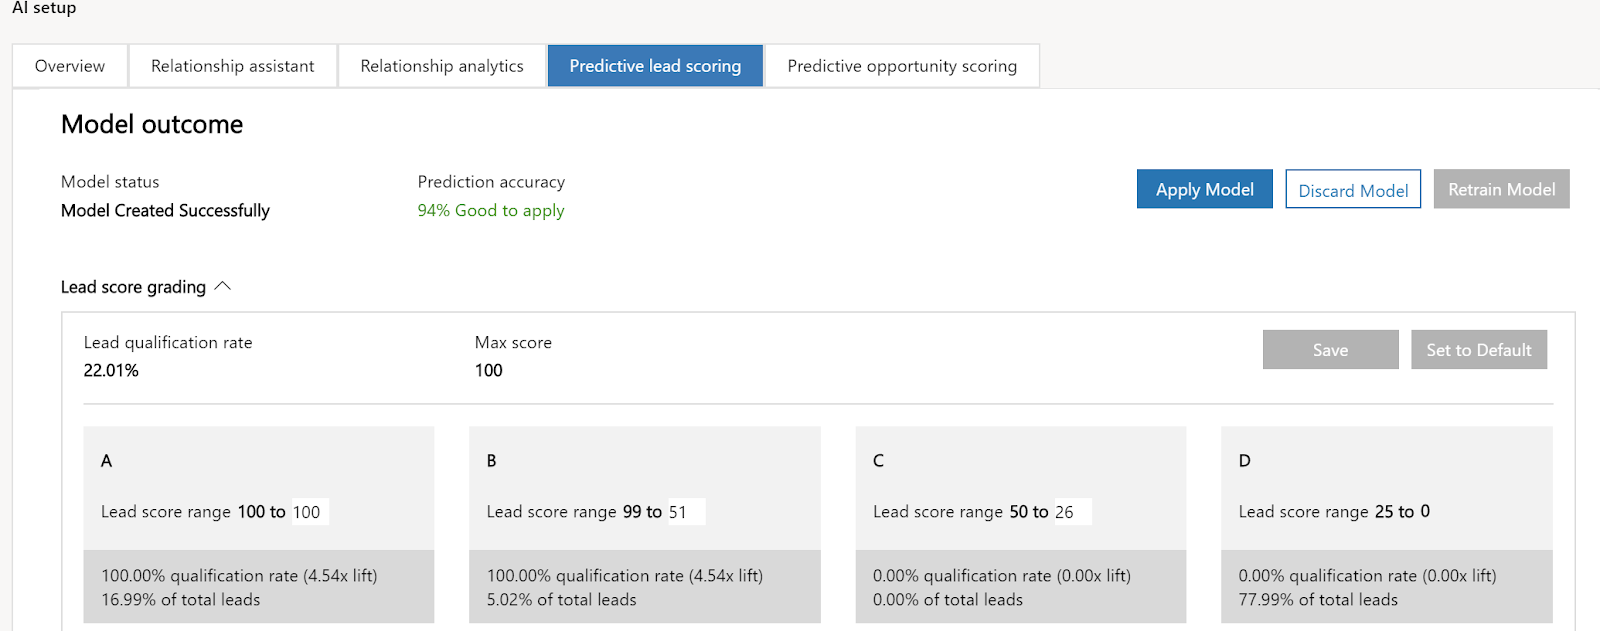Image resolution: width=1600 pixels, height=631 pixels.
Task: Go to Relationship analytics tab
Action: click(442, 66)
